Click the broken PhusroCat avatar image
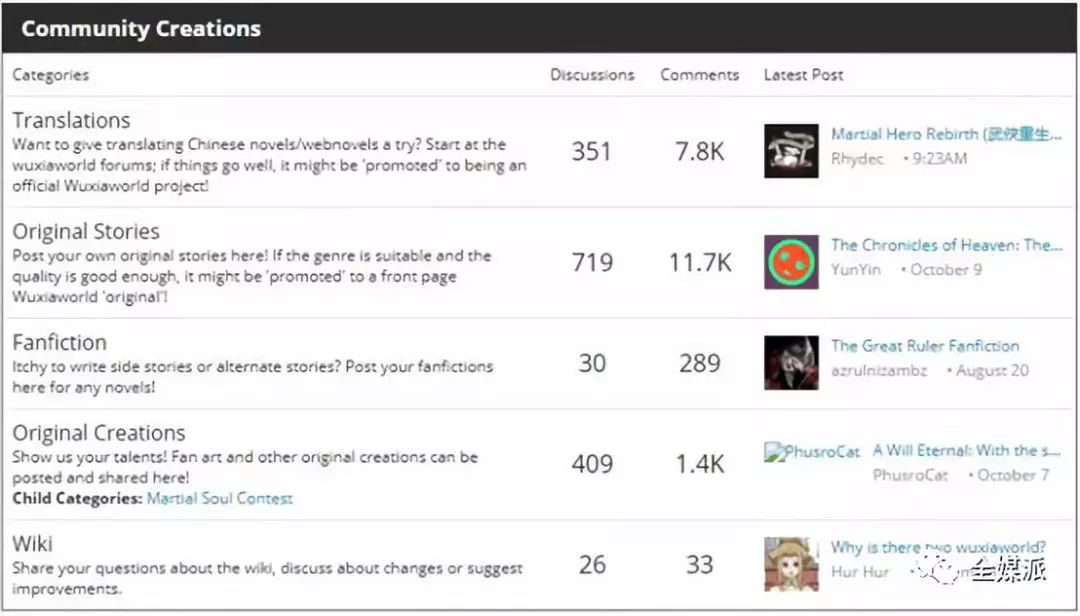This screenshot has width=1080, height=616. 811,452
